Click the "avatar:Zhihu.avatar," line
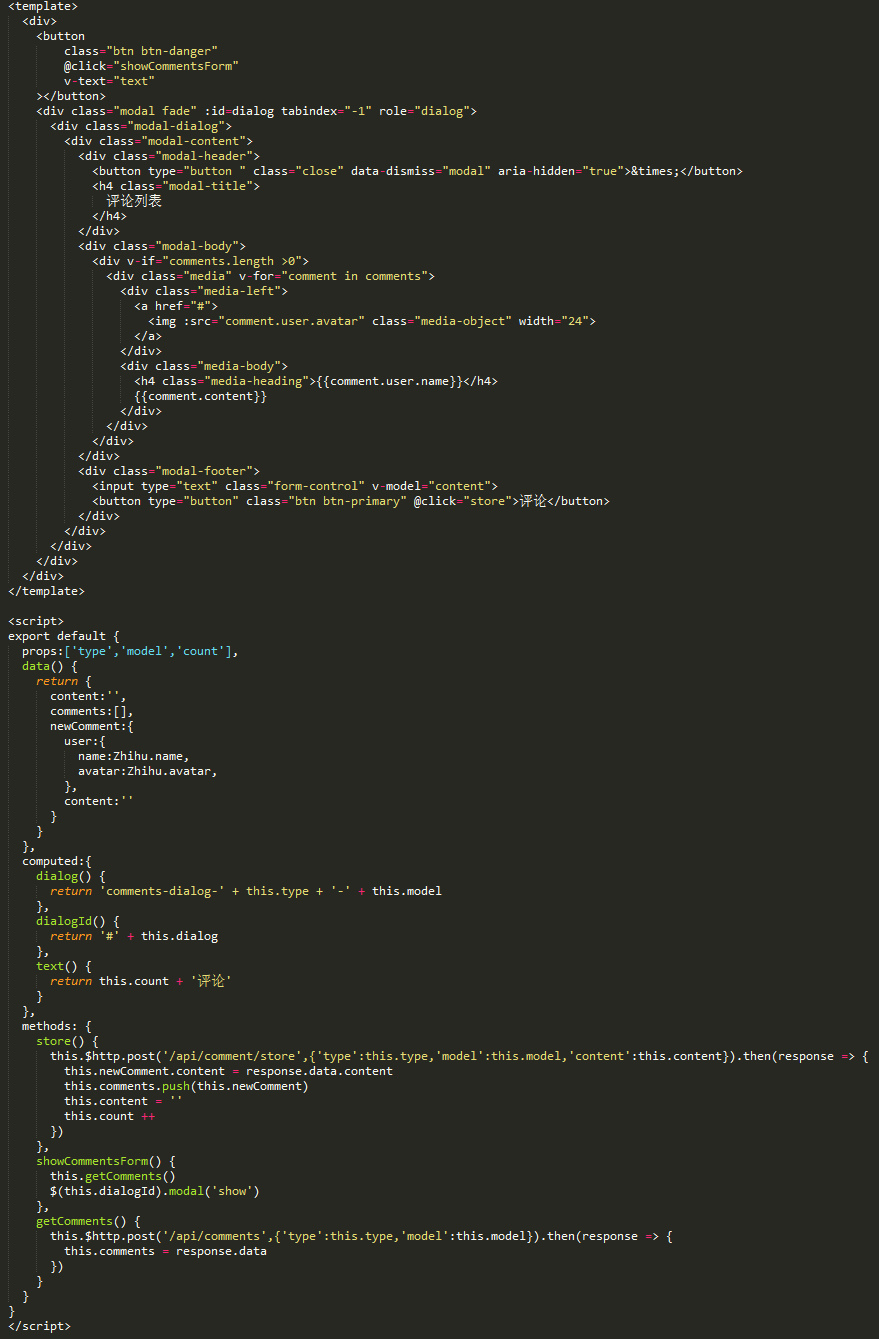 click(148, 771)
